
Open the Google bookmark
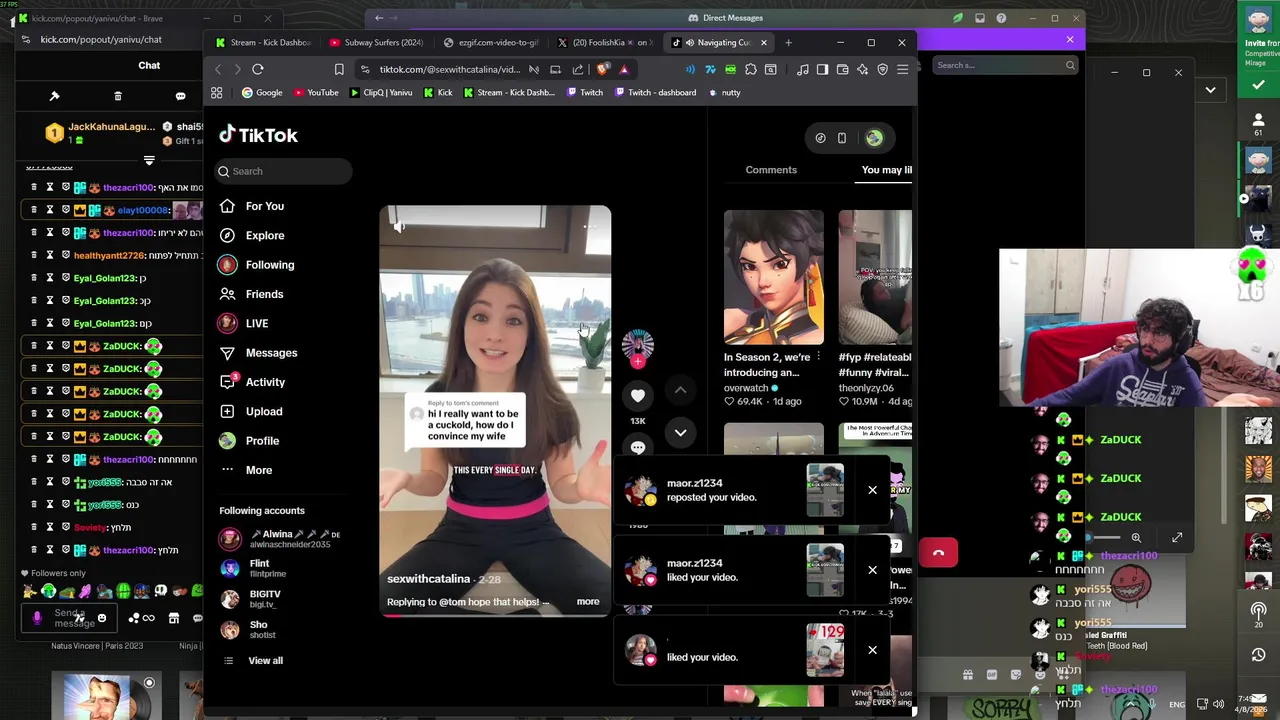(262, 92)
